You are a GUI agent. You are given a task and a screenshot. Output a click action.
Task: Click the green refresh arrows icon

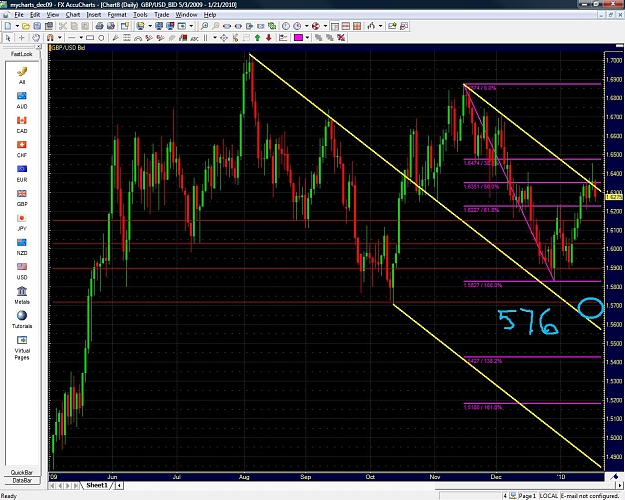[272, 26]
